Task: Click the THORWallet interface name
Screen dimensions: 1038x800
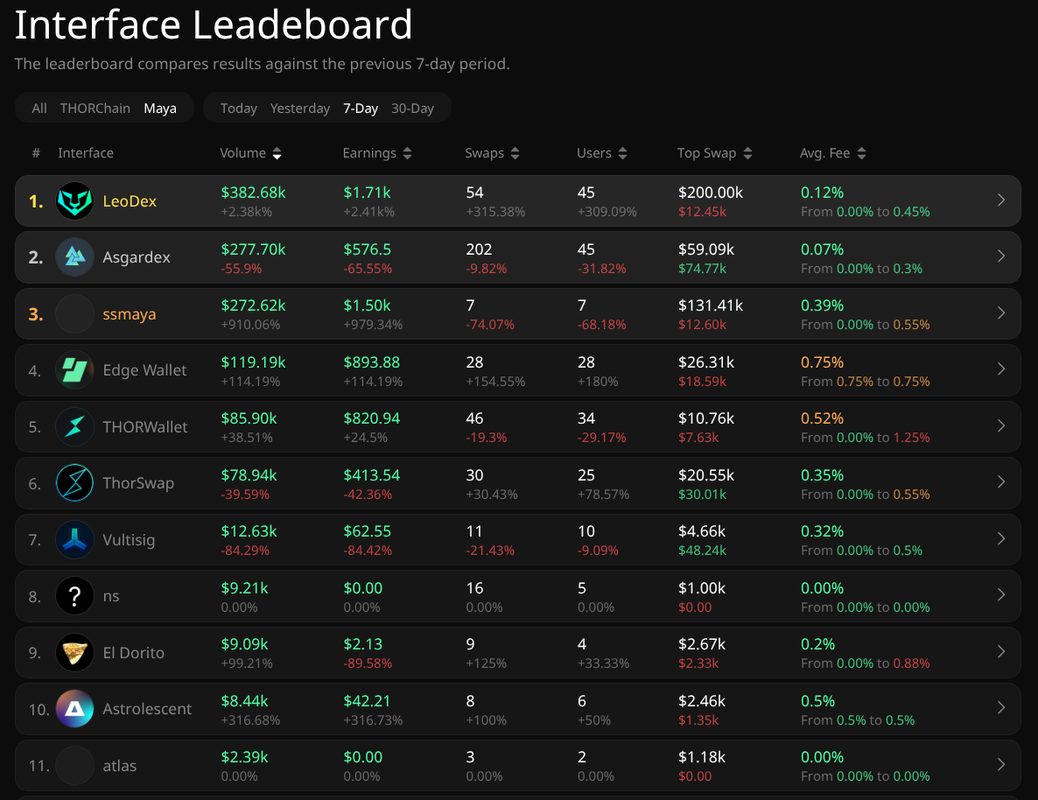Action: pos(145,427)
